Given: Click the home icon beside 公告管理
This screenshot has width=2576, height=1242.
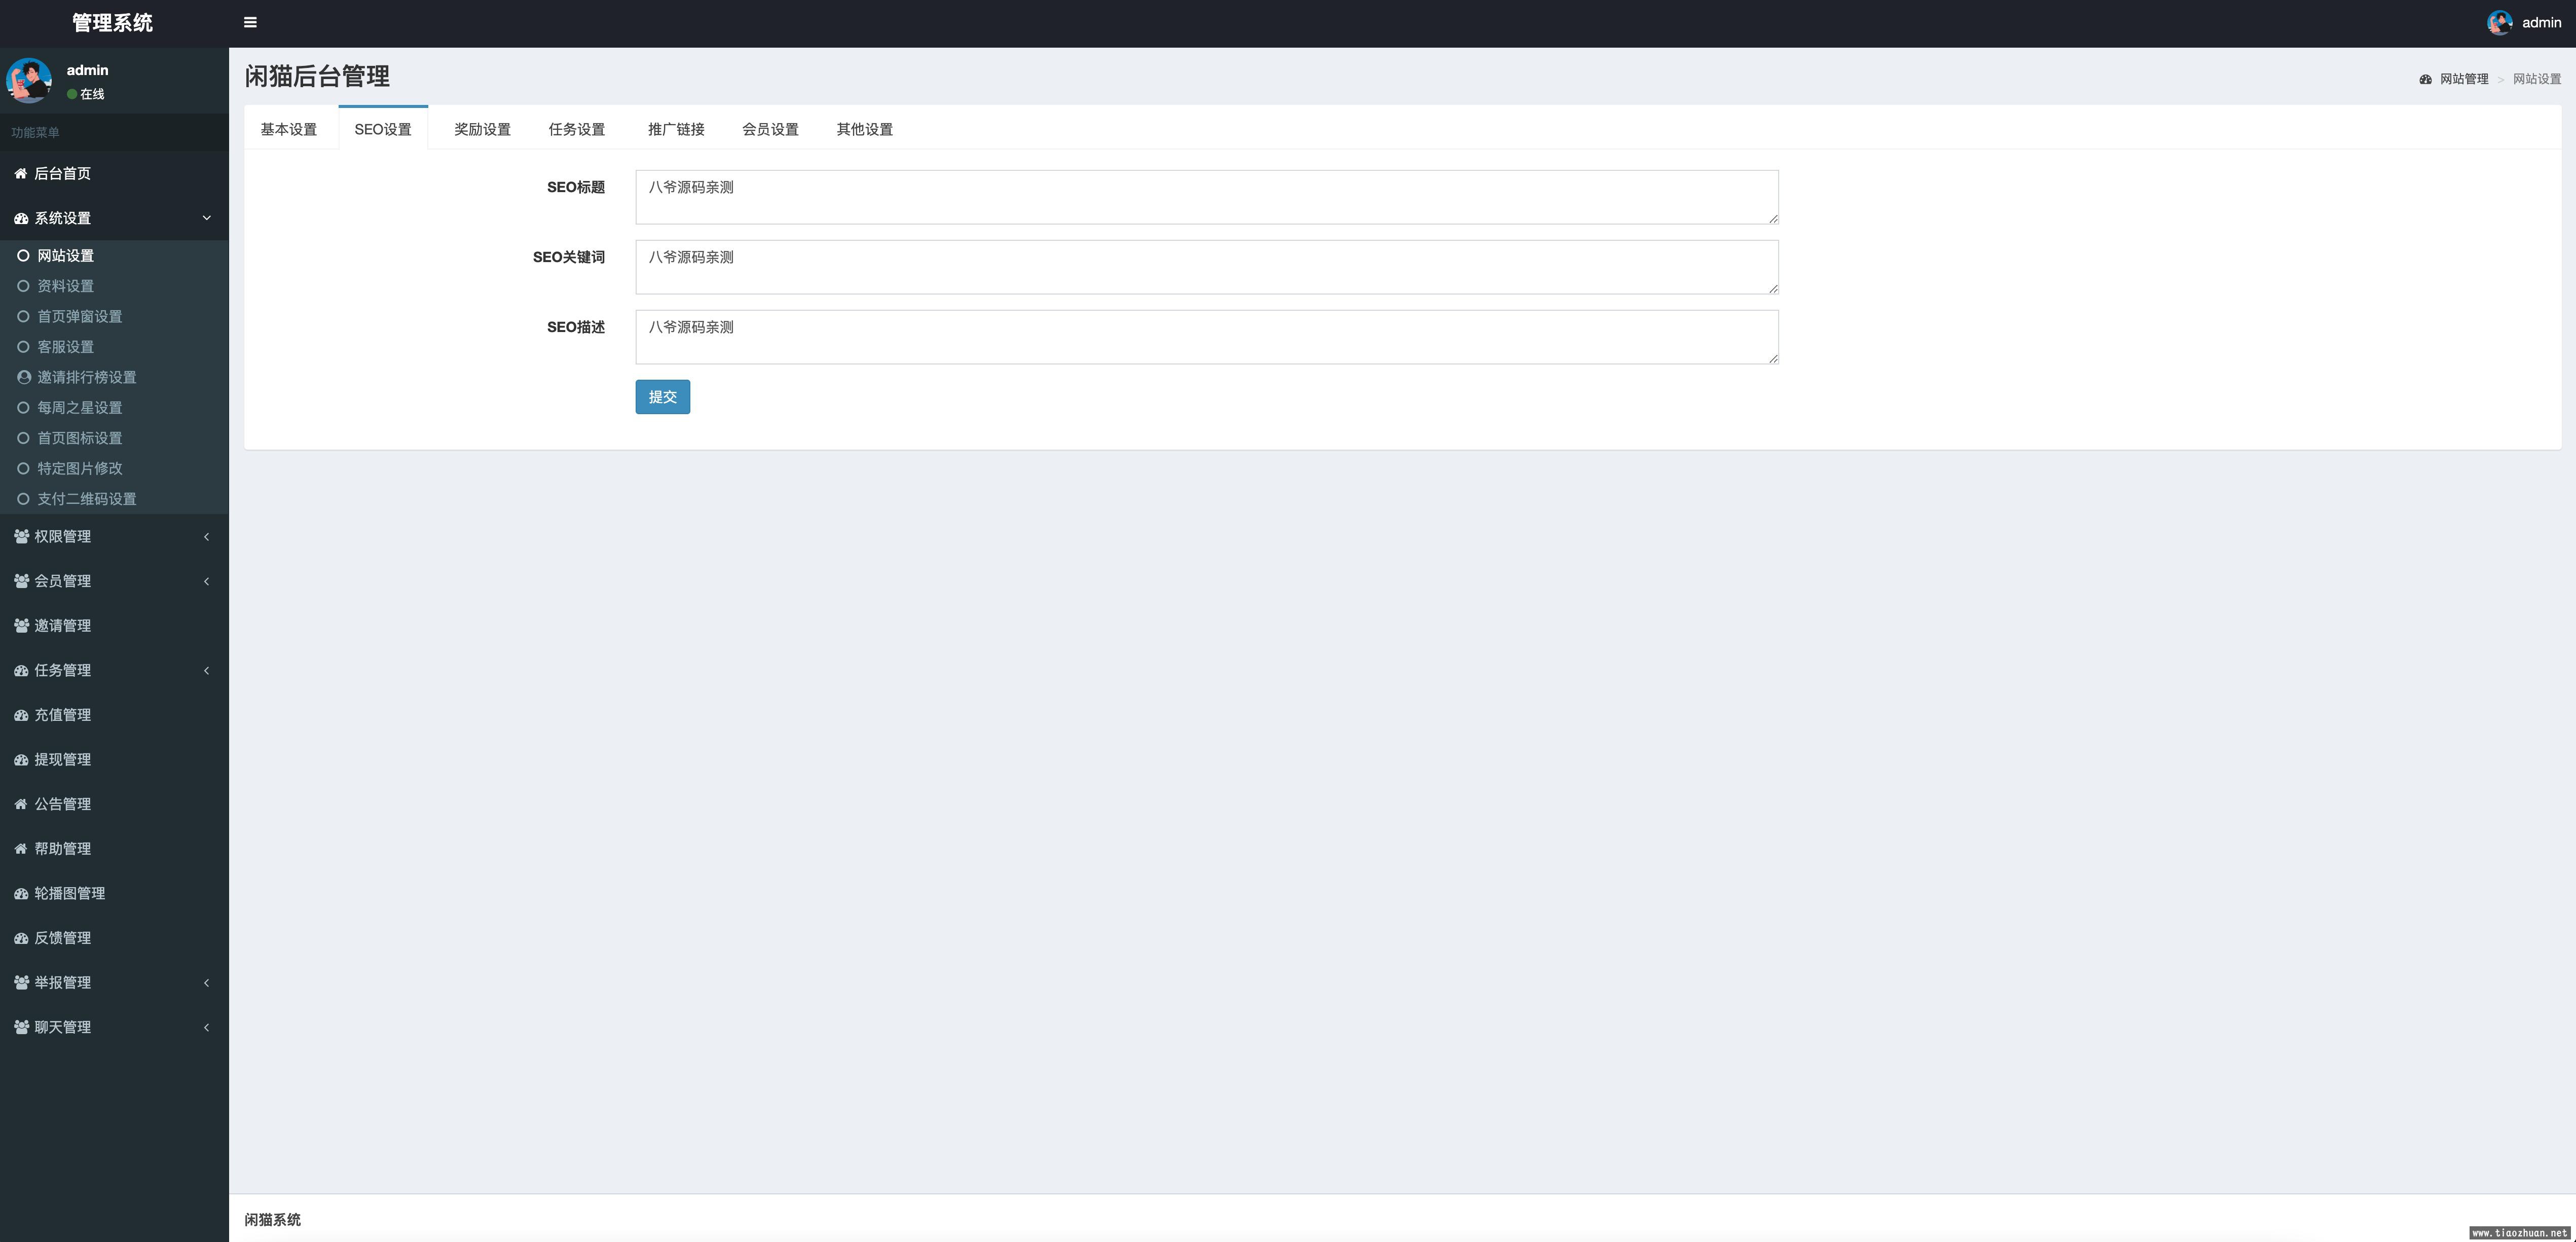Looking at the screenshot, I should point(21,804).
